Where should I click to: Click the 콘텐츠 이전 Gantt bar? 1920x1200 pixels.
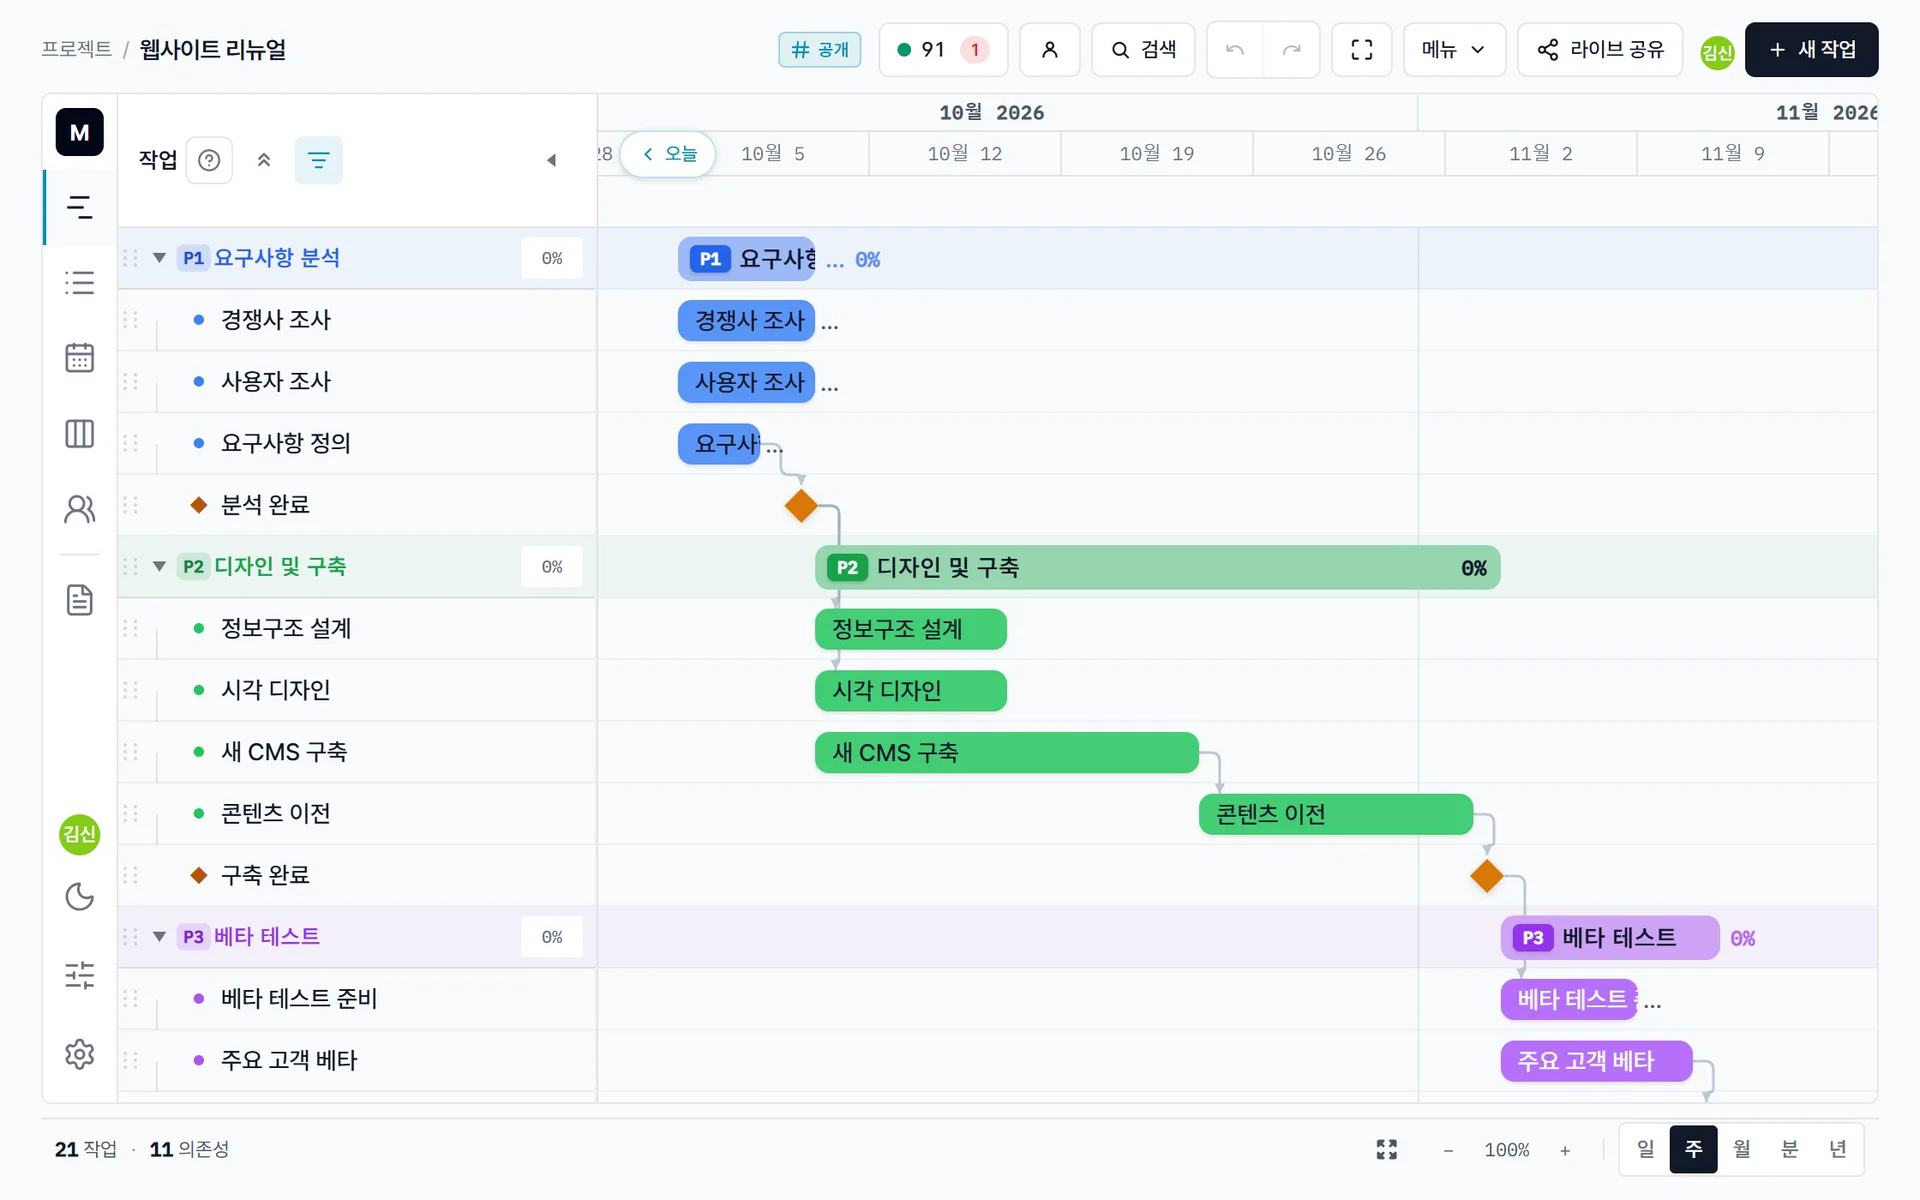click(1335, 814)
